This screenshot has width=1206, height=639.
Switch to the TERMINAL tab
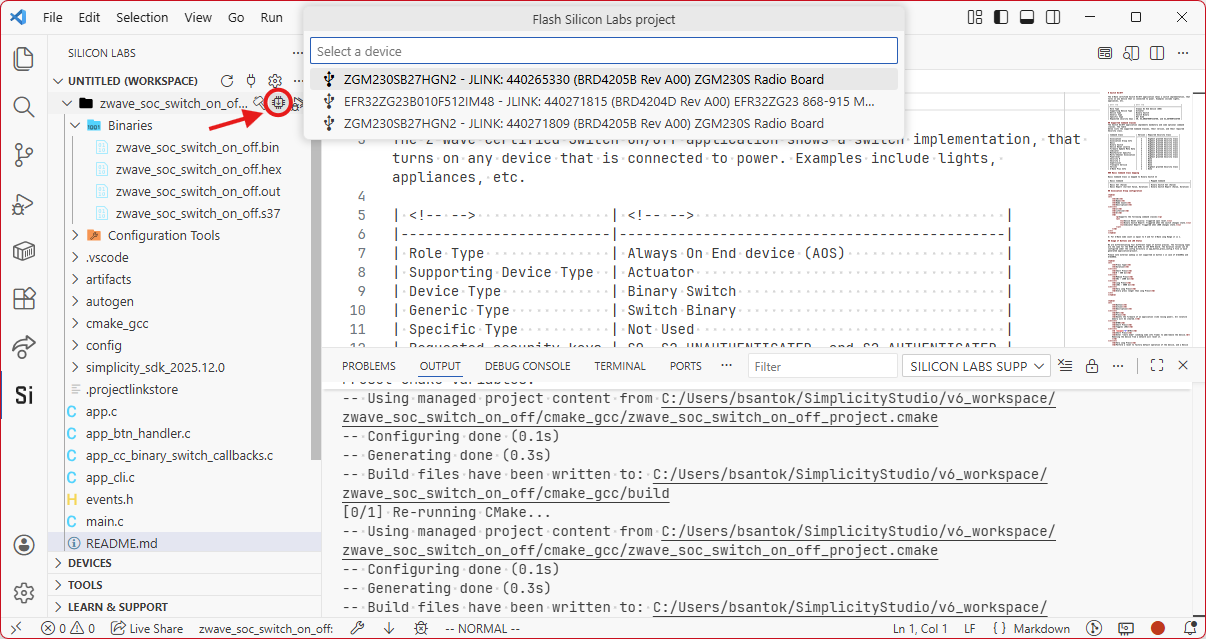point(620,366)
